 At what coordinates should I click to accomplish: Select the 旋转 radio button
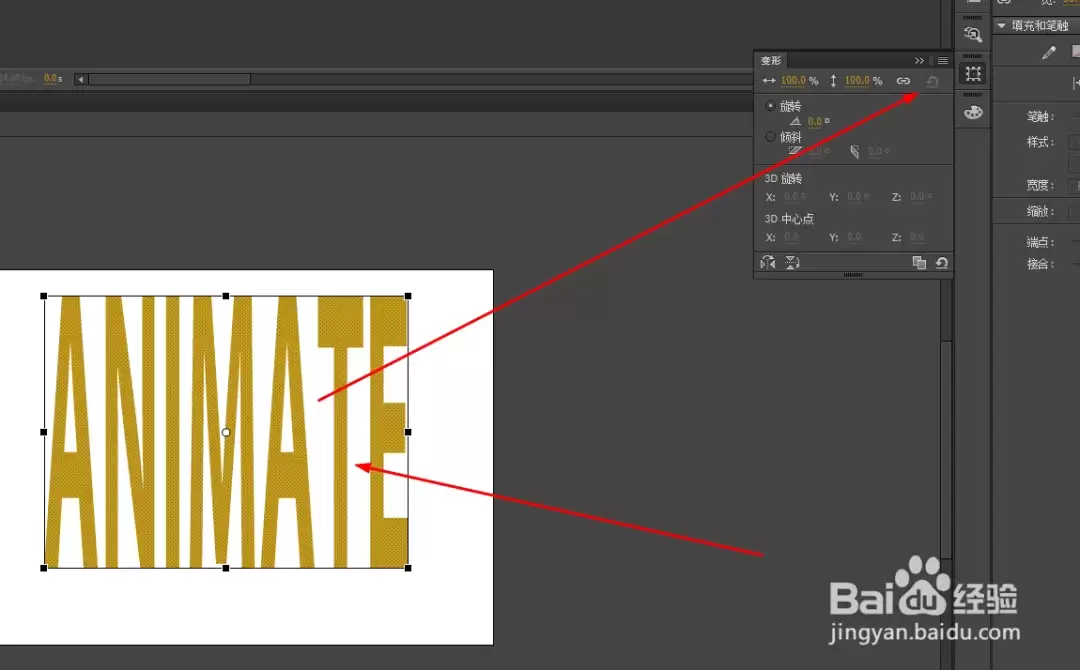pos(770,106)
